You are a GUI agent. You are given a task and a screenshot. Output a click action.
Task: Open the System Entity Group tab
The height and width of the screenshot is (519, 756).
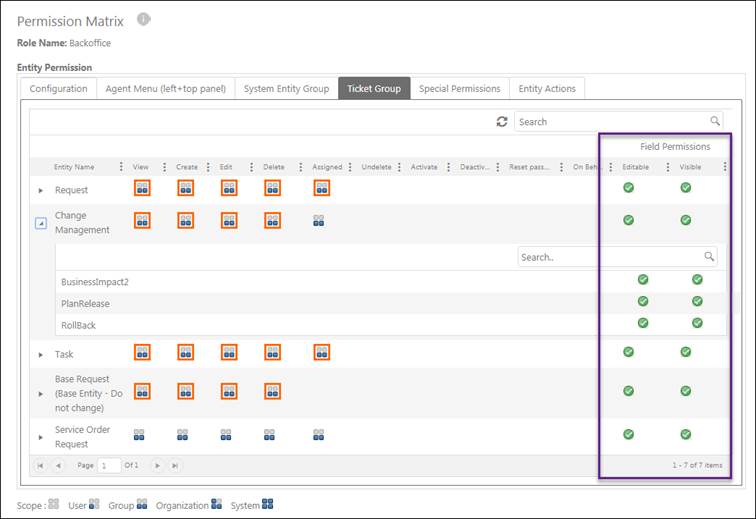(x=286, y=89)
